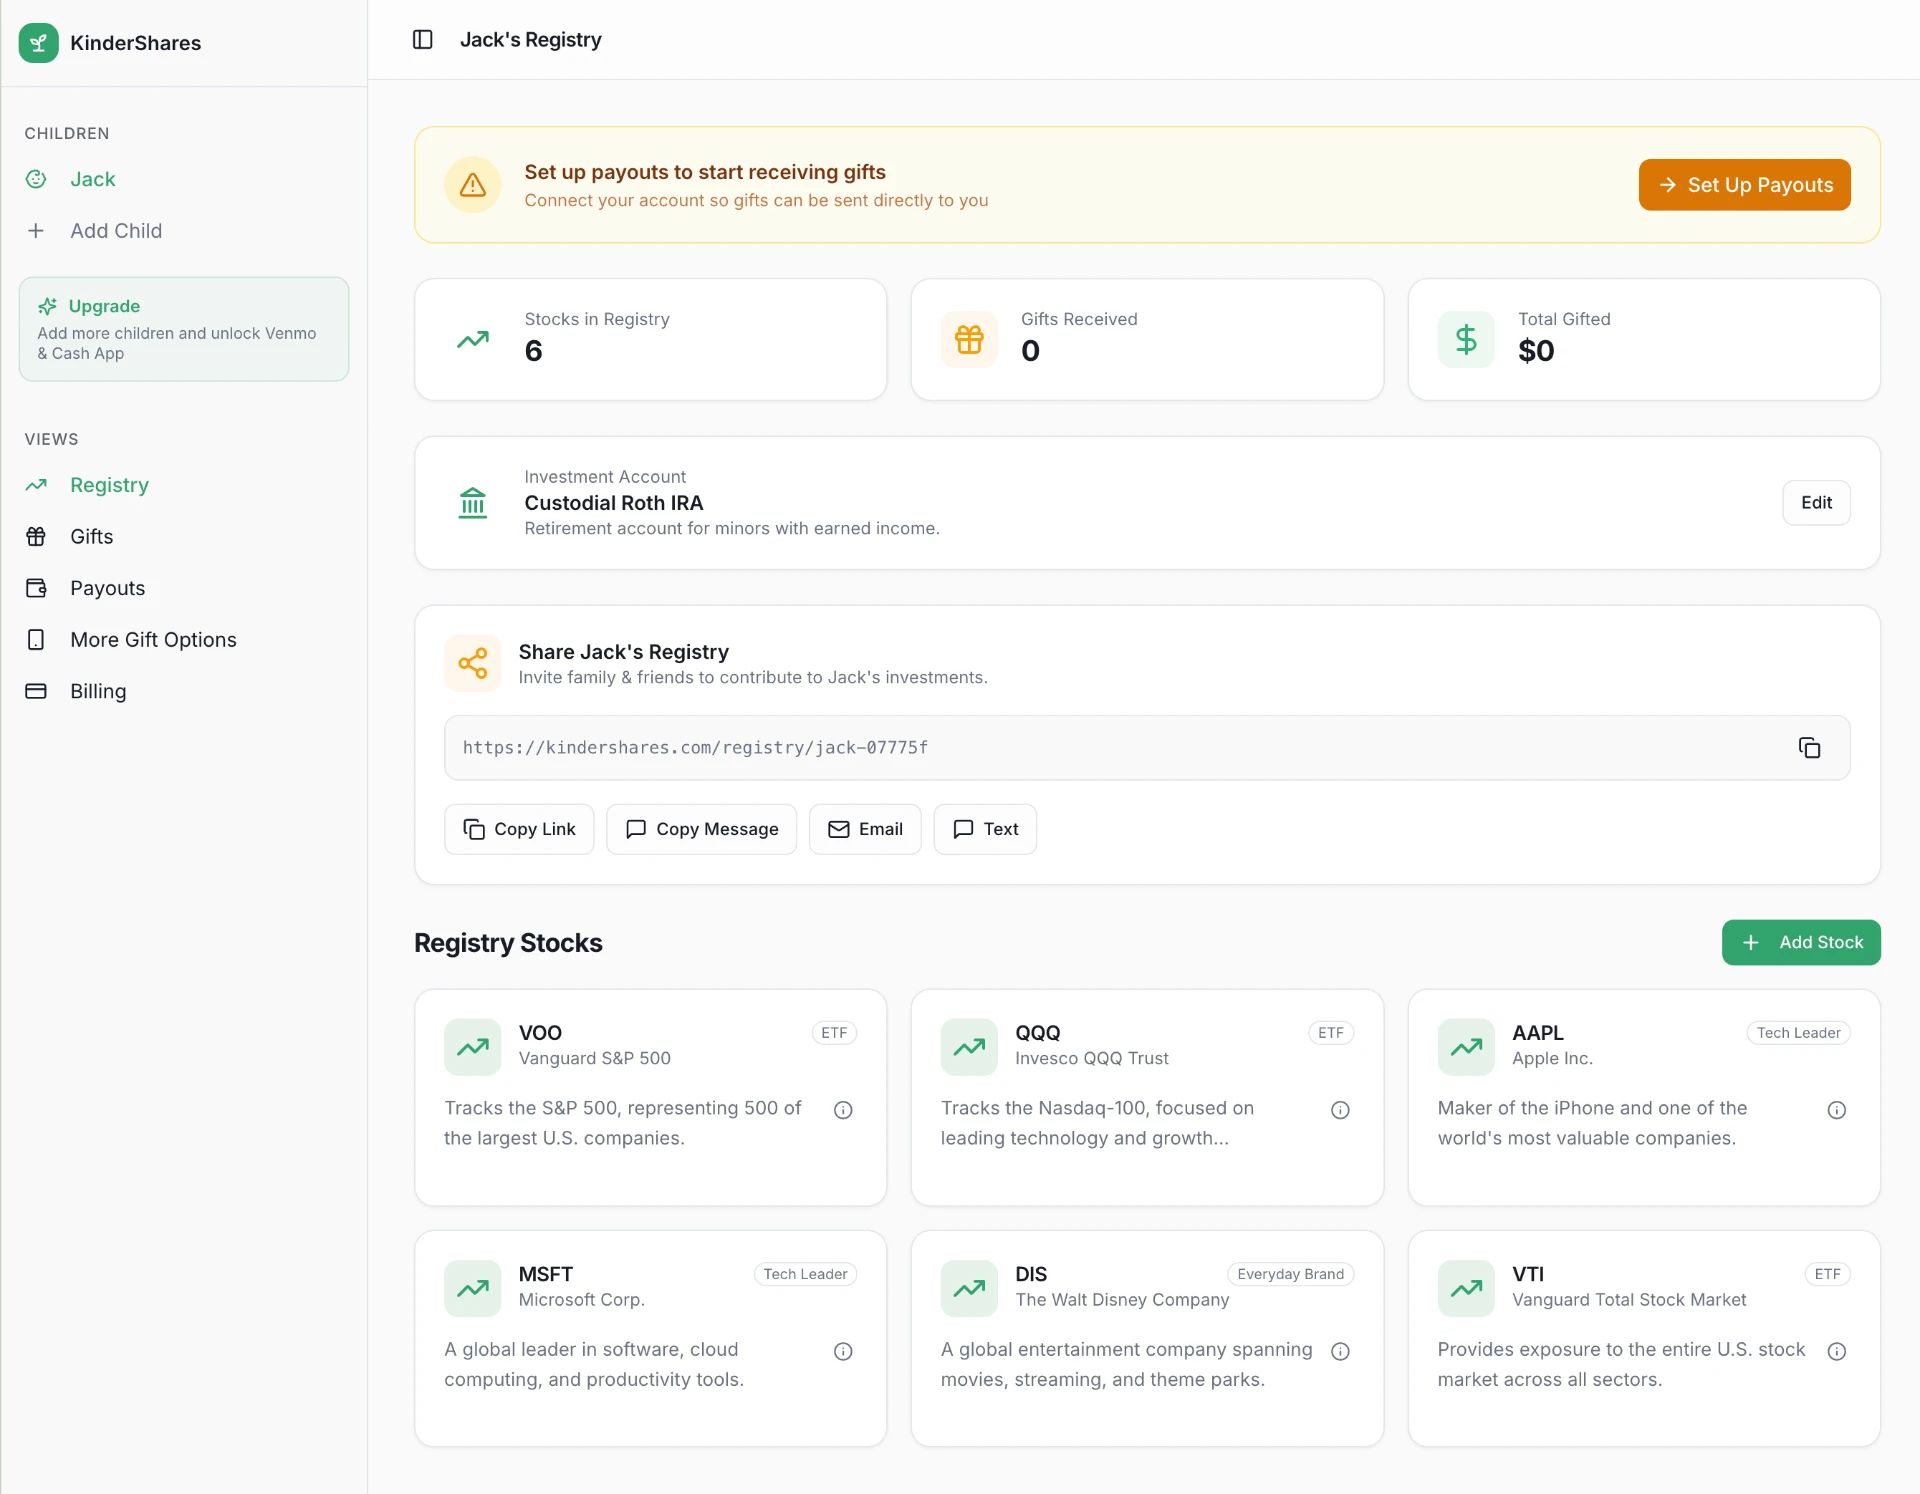Click the warning triangle icon in payouts banner
Viewport: 1920px width, 1494px height.
coord(473,185)
